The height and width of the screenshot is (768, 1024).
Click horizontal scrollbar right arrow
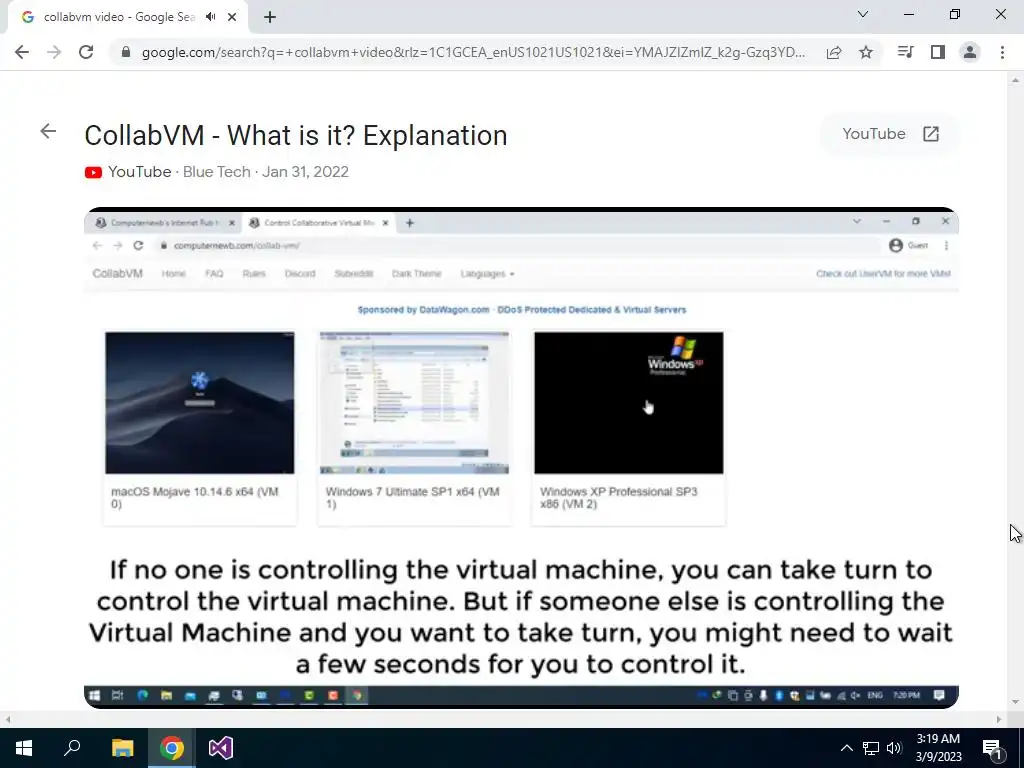click(x=999, y=720)
